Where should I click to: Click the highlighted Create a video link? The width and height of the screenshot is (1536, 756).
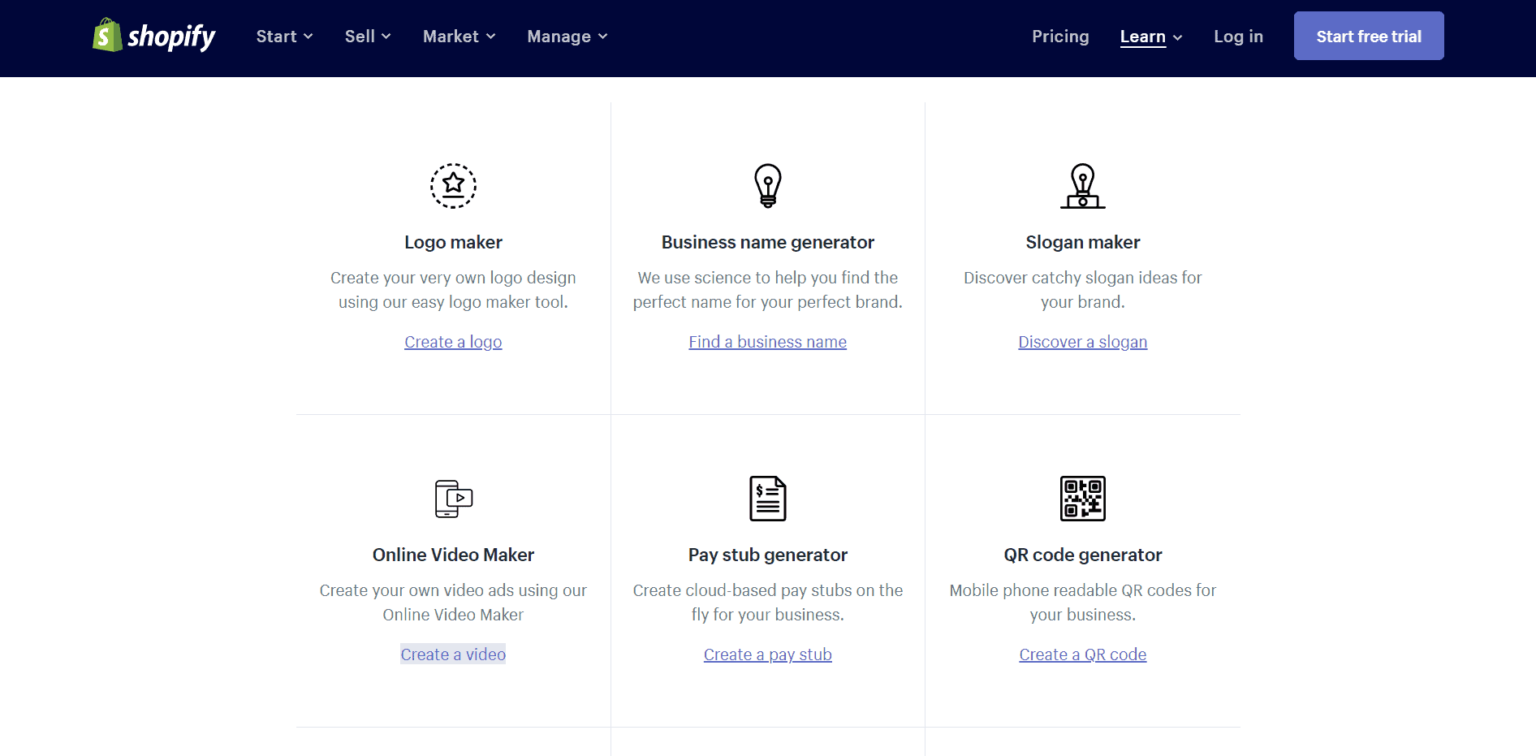453,654
